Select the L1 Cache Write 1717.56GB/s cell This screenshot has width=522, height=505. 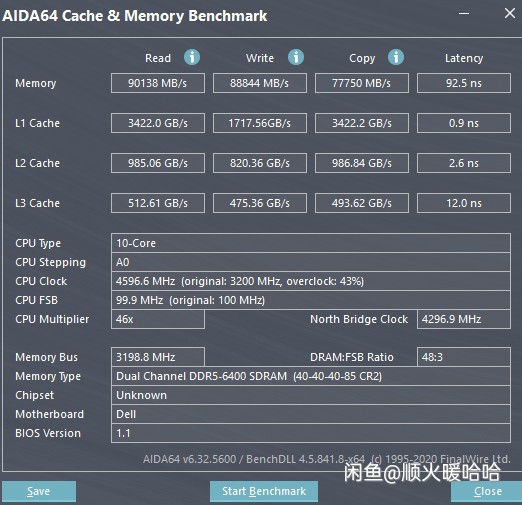(x=260, y=123)
